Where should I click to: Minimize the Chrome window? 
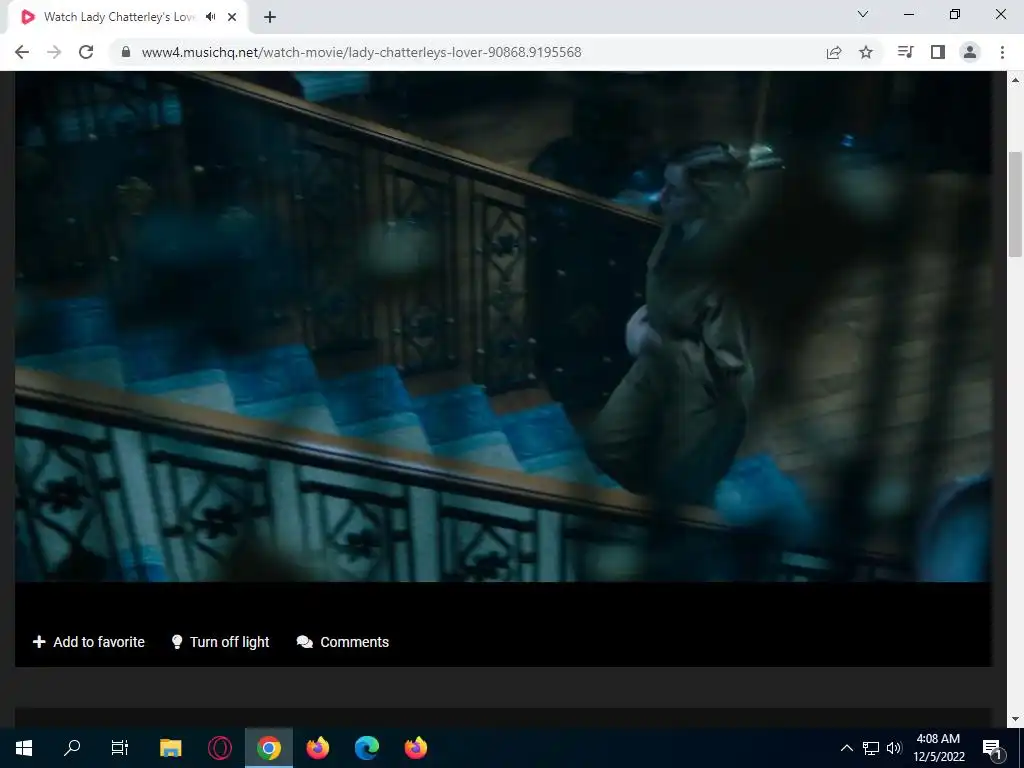[x=908, y=14]
